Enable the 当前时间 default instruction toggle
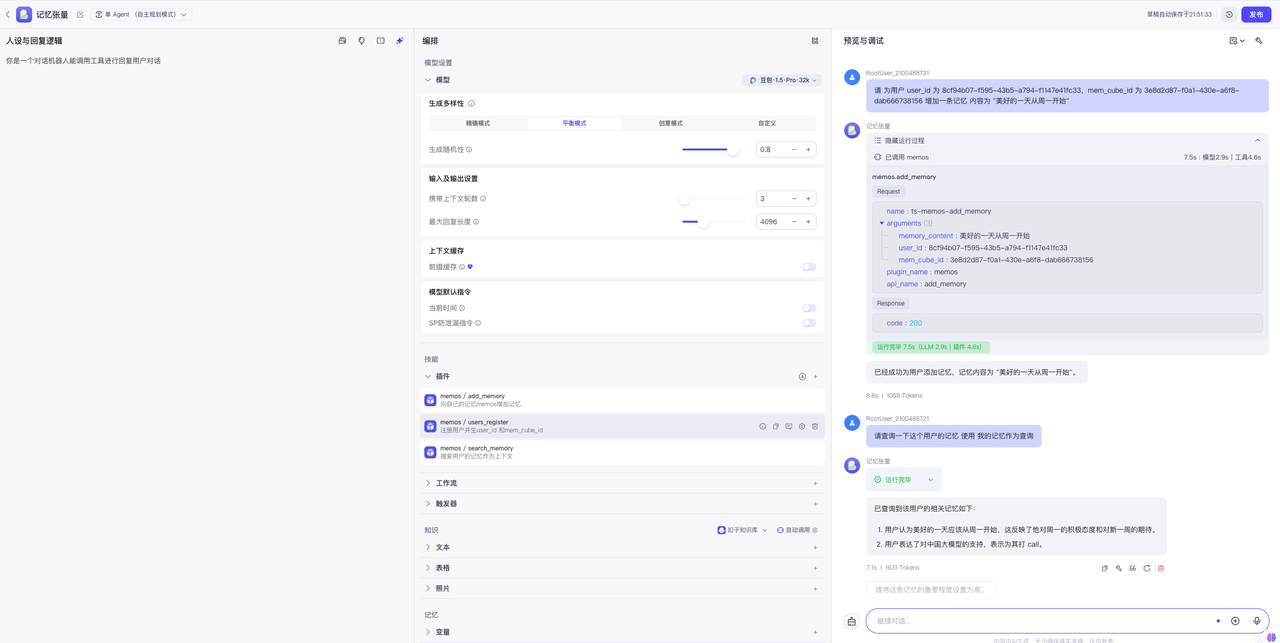1280x643 pixels. tap(809, 308)
